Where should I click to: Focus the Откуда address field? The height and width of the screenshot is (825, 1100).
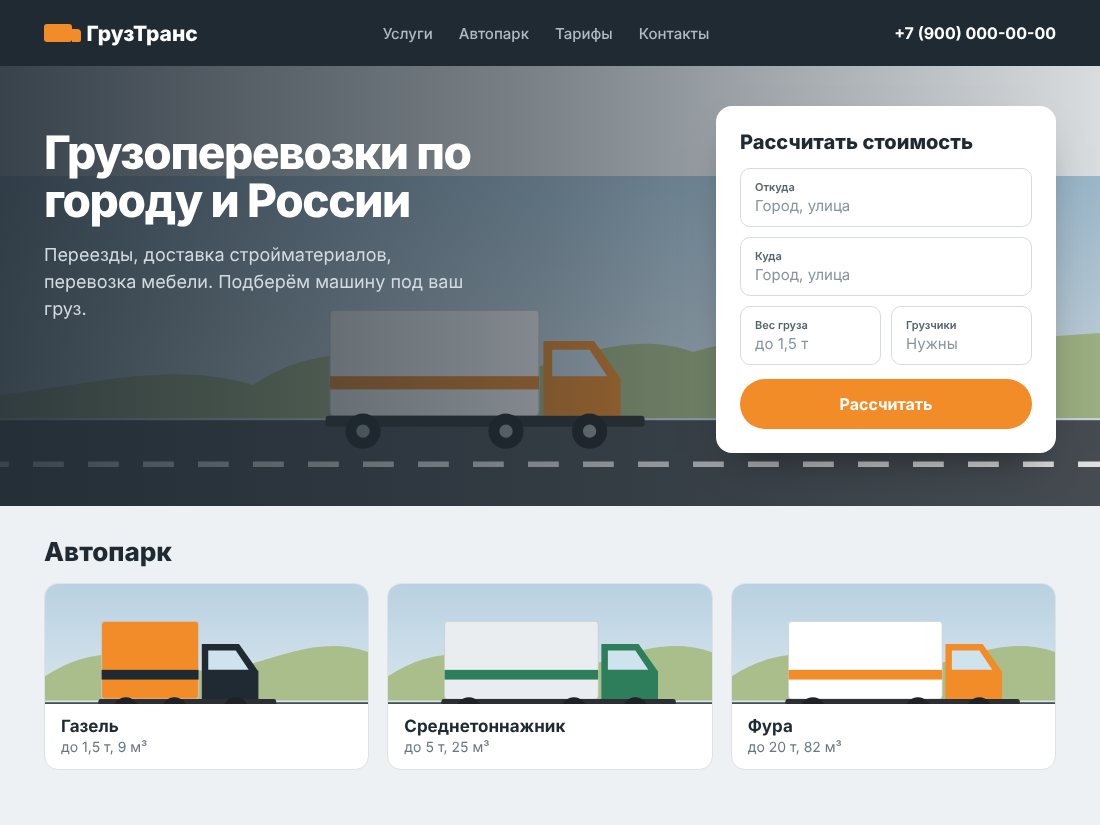point(885,197)
